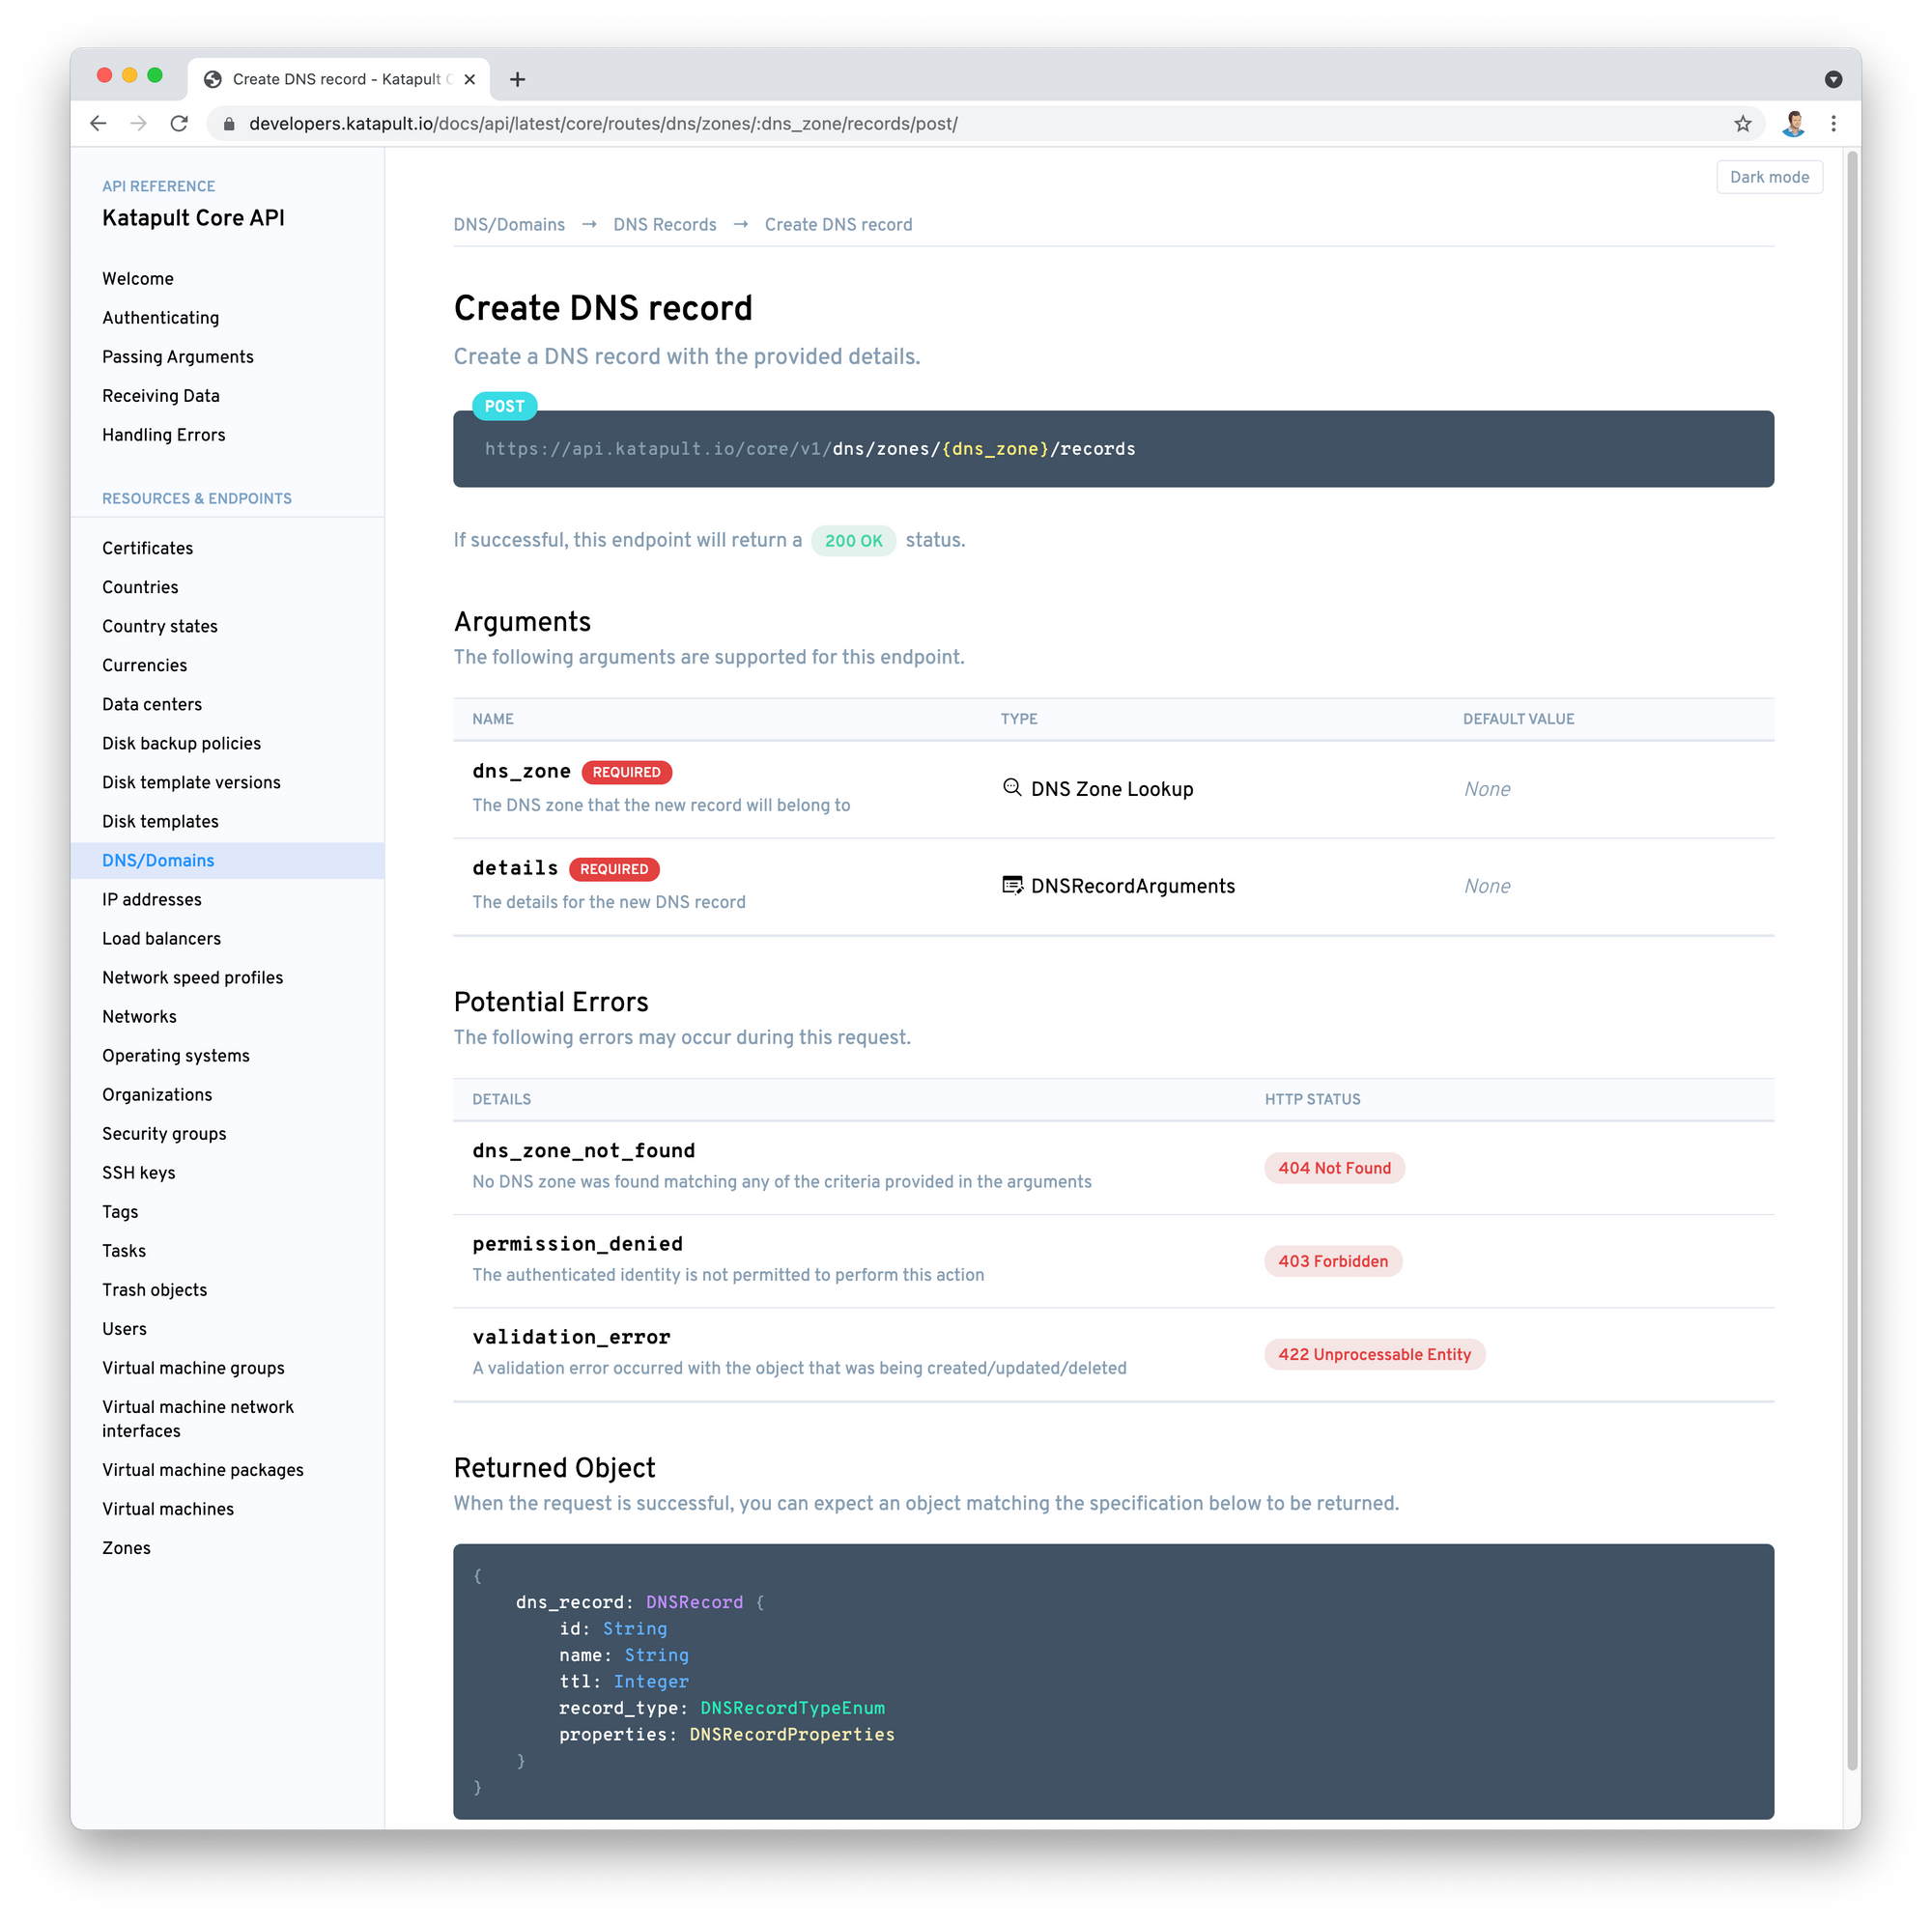The width and height of the screenshot is (1932, 1923).
Task: Open Tags in the sidebar
Action: (120, 1211)
